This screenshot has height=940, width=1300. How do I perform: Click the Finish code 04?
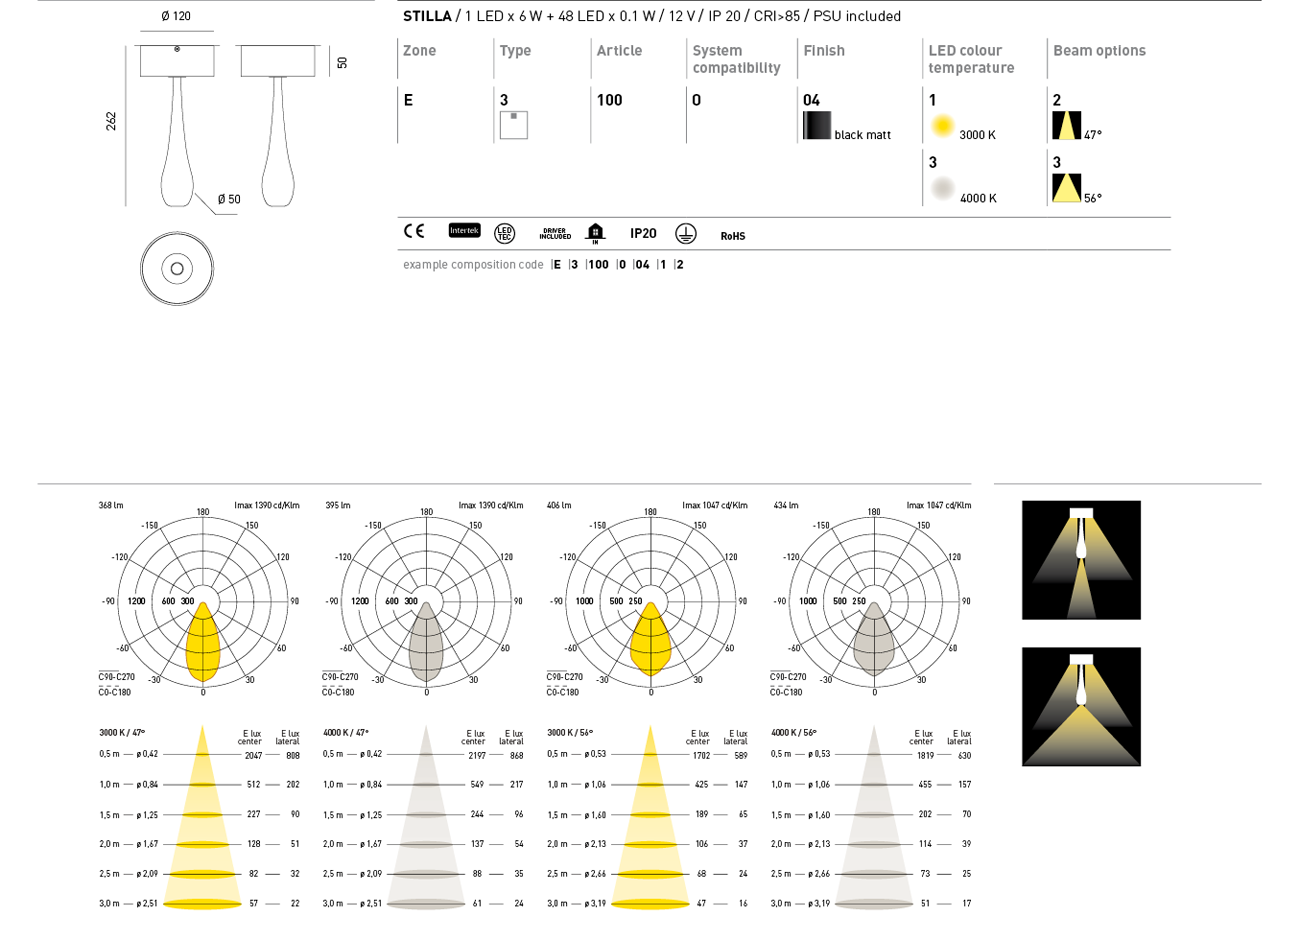point(811,100)
